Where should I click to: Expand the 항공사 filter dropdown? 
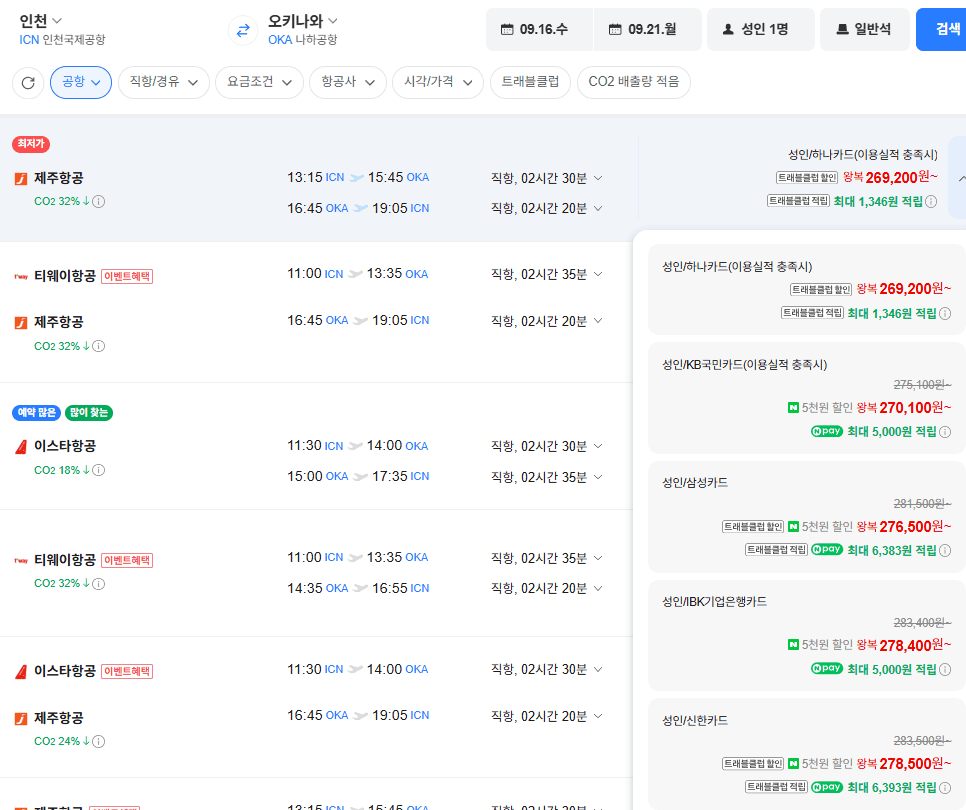coord(348,82)
